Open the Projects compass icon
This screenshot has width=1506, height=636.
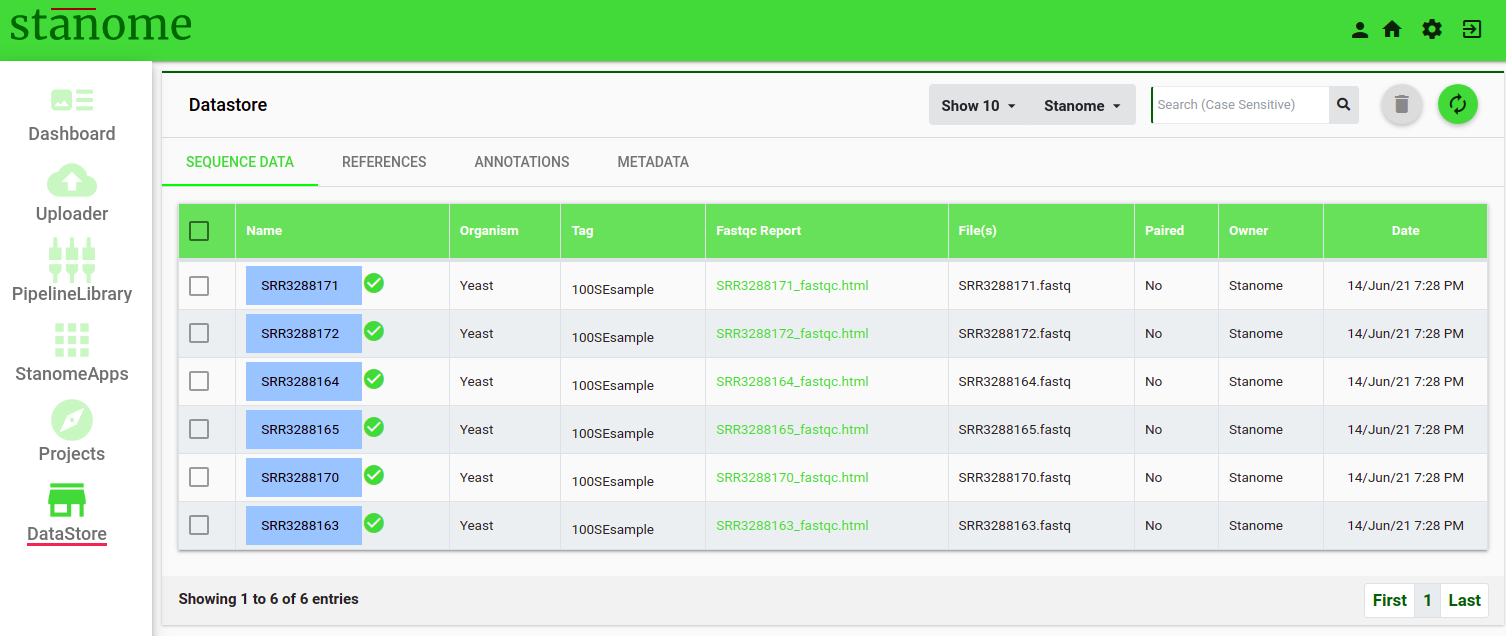click(x=72, y=420)
